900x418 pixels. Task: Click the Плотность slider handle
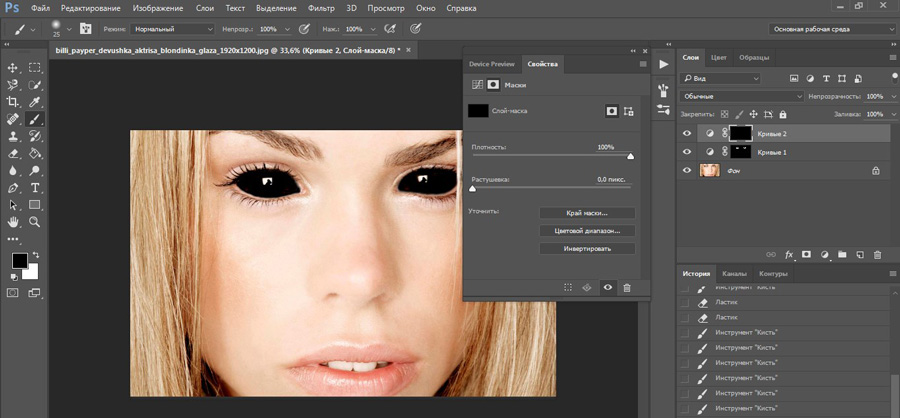coord(630,156)
